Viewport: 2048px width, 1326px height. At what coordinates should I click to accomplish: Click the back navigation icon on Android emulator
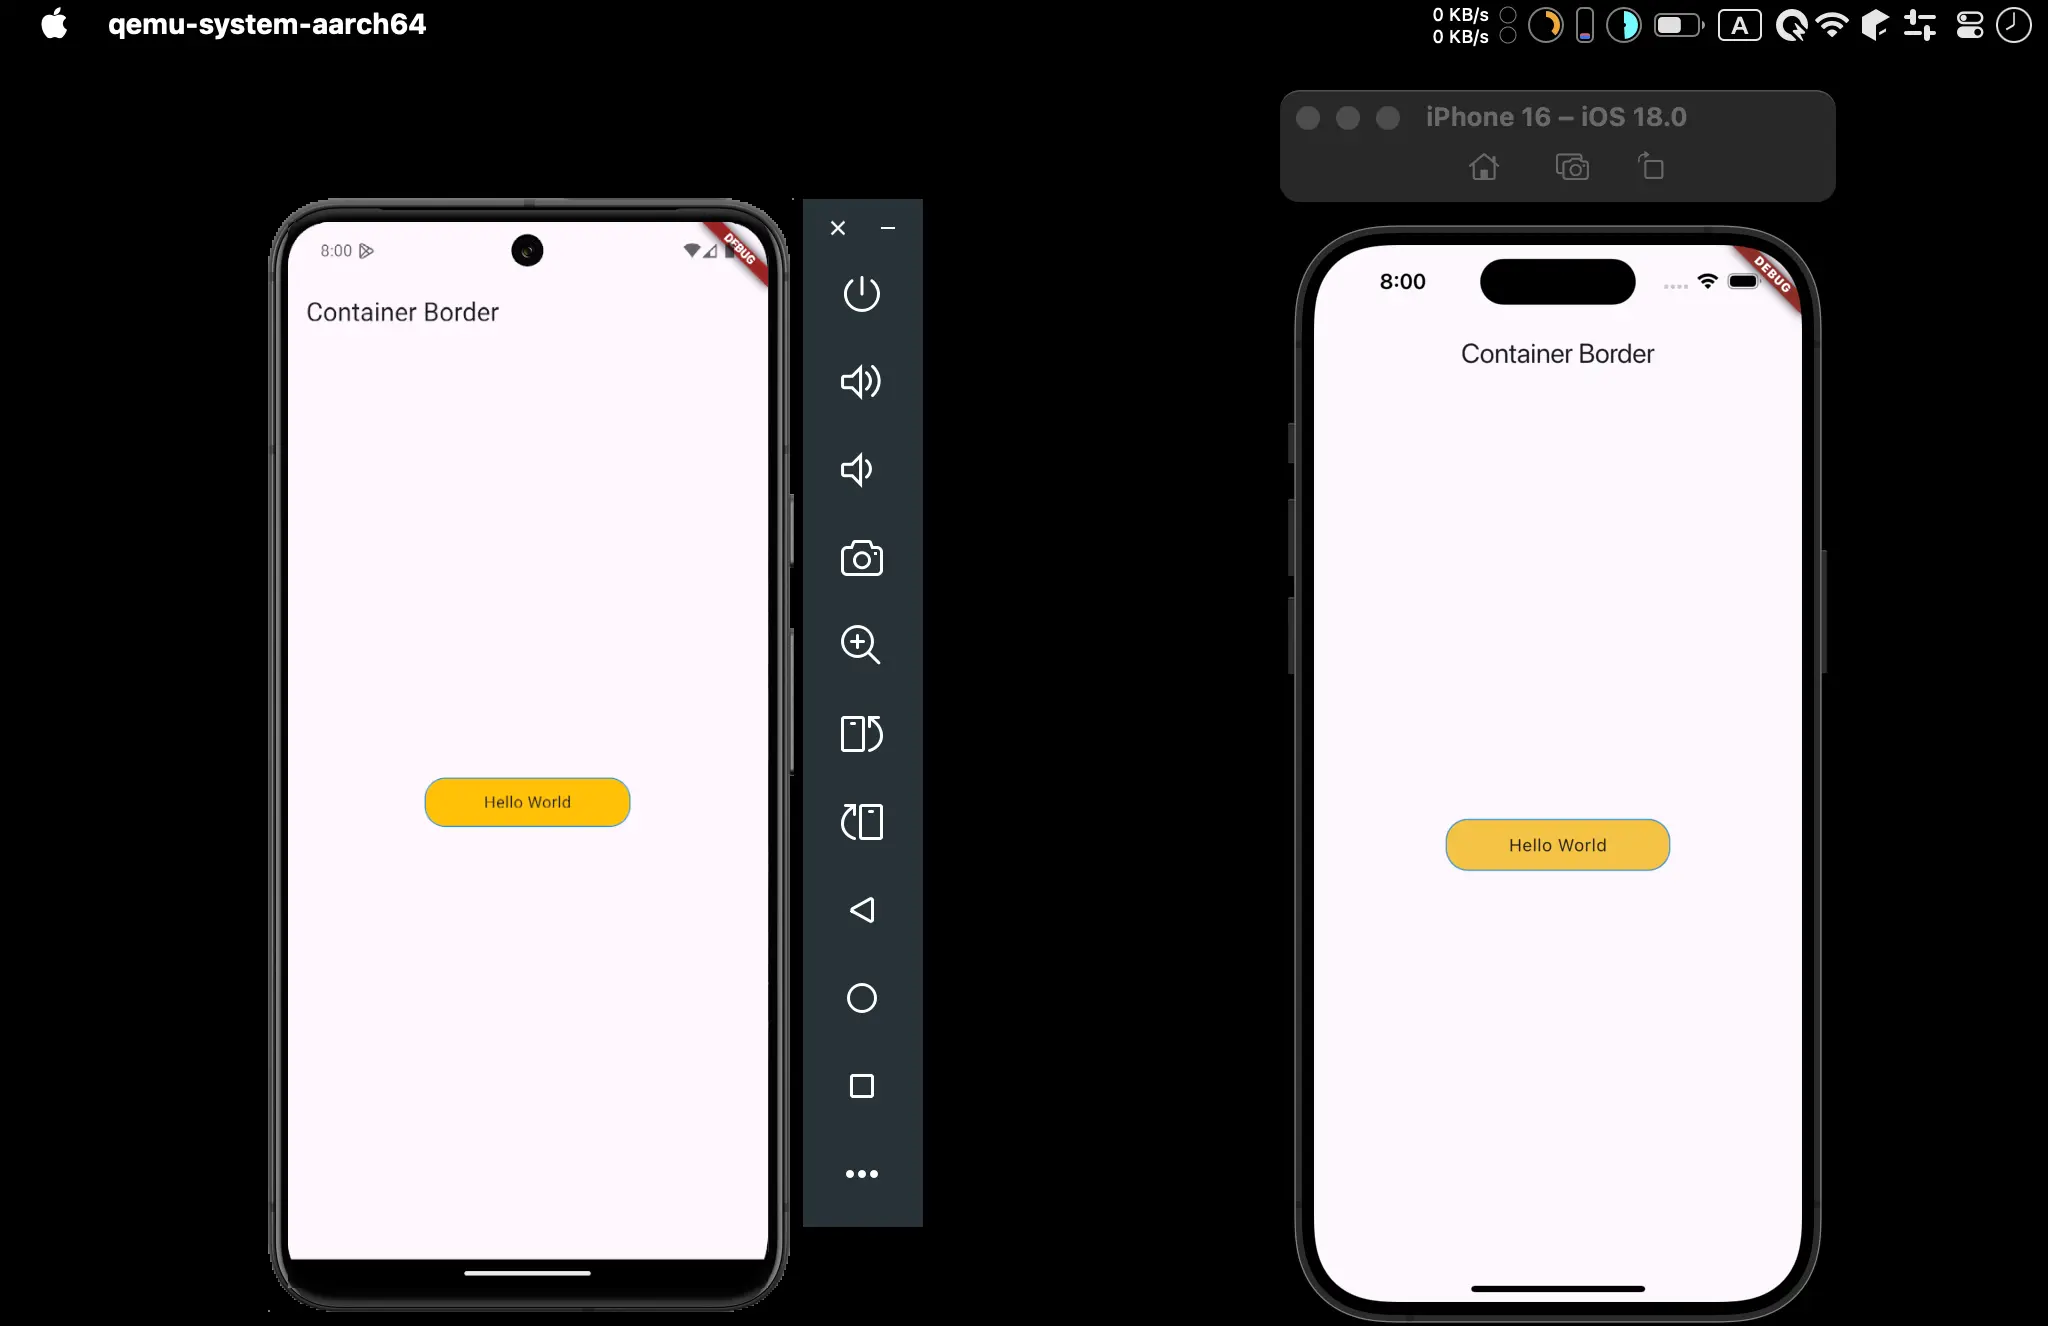click(861, 909)
